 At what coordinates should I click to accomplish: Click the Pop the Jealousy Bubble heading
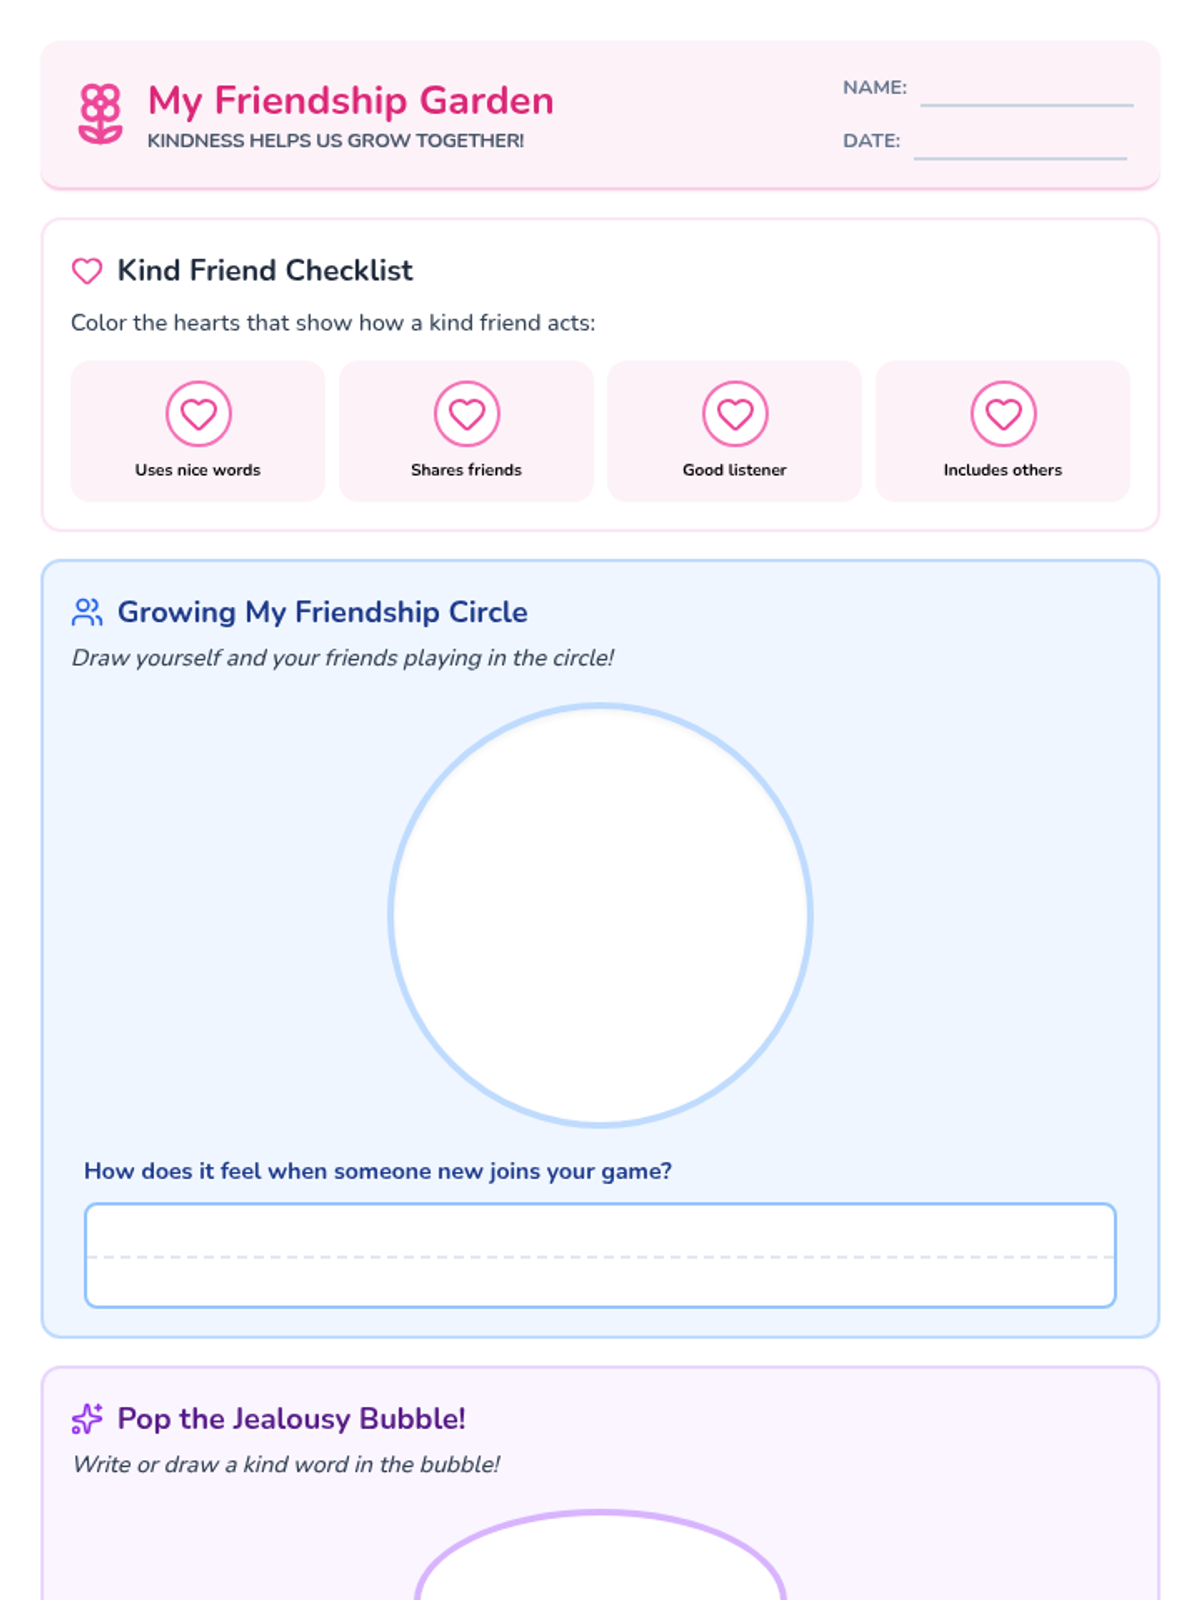click(x=292, y=1419)
